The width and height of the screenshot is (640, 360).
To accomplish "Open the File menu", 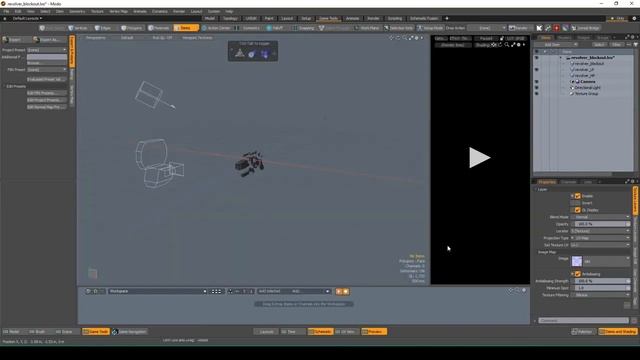I will coord(7,11).
